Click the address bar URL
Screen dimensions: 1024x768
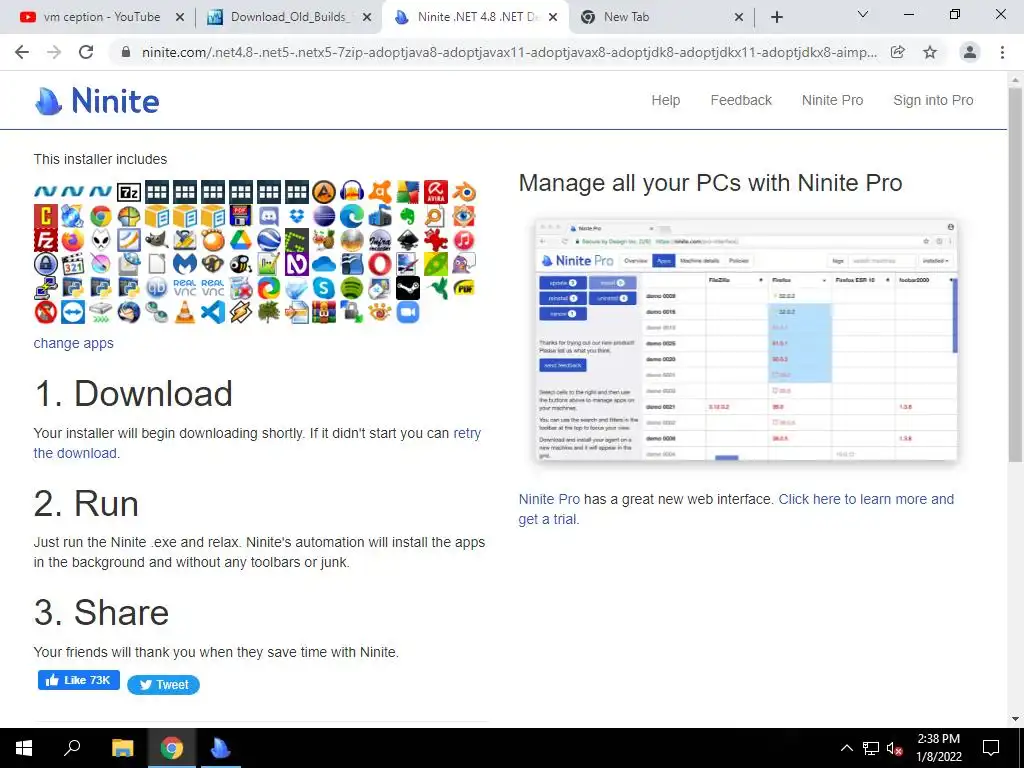(509, 52)
